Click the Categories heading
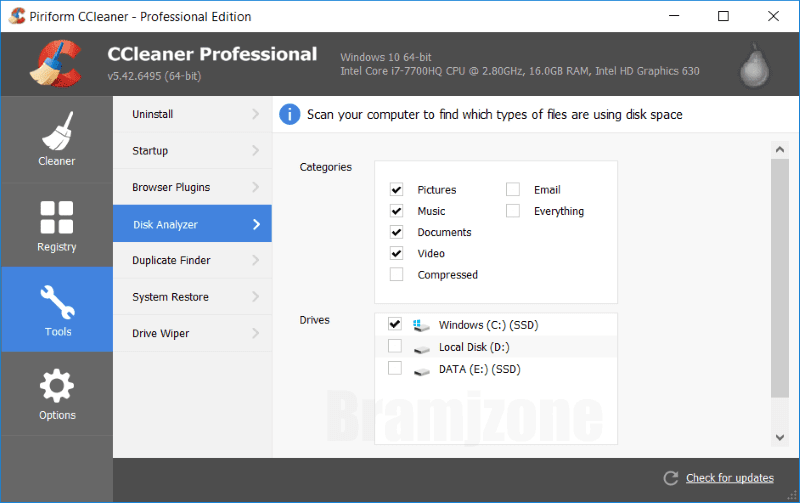 (326, 167)
